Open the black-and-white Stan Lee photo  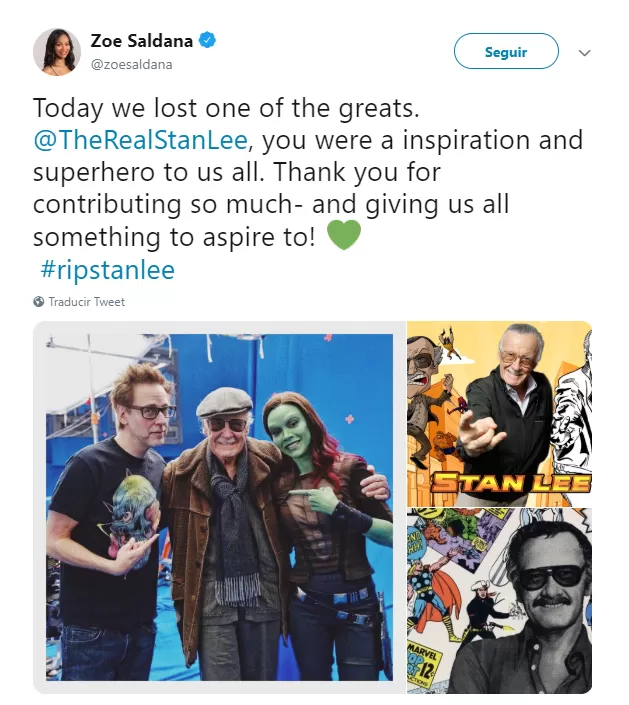pos(500,601)
